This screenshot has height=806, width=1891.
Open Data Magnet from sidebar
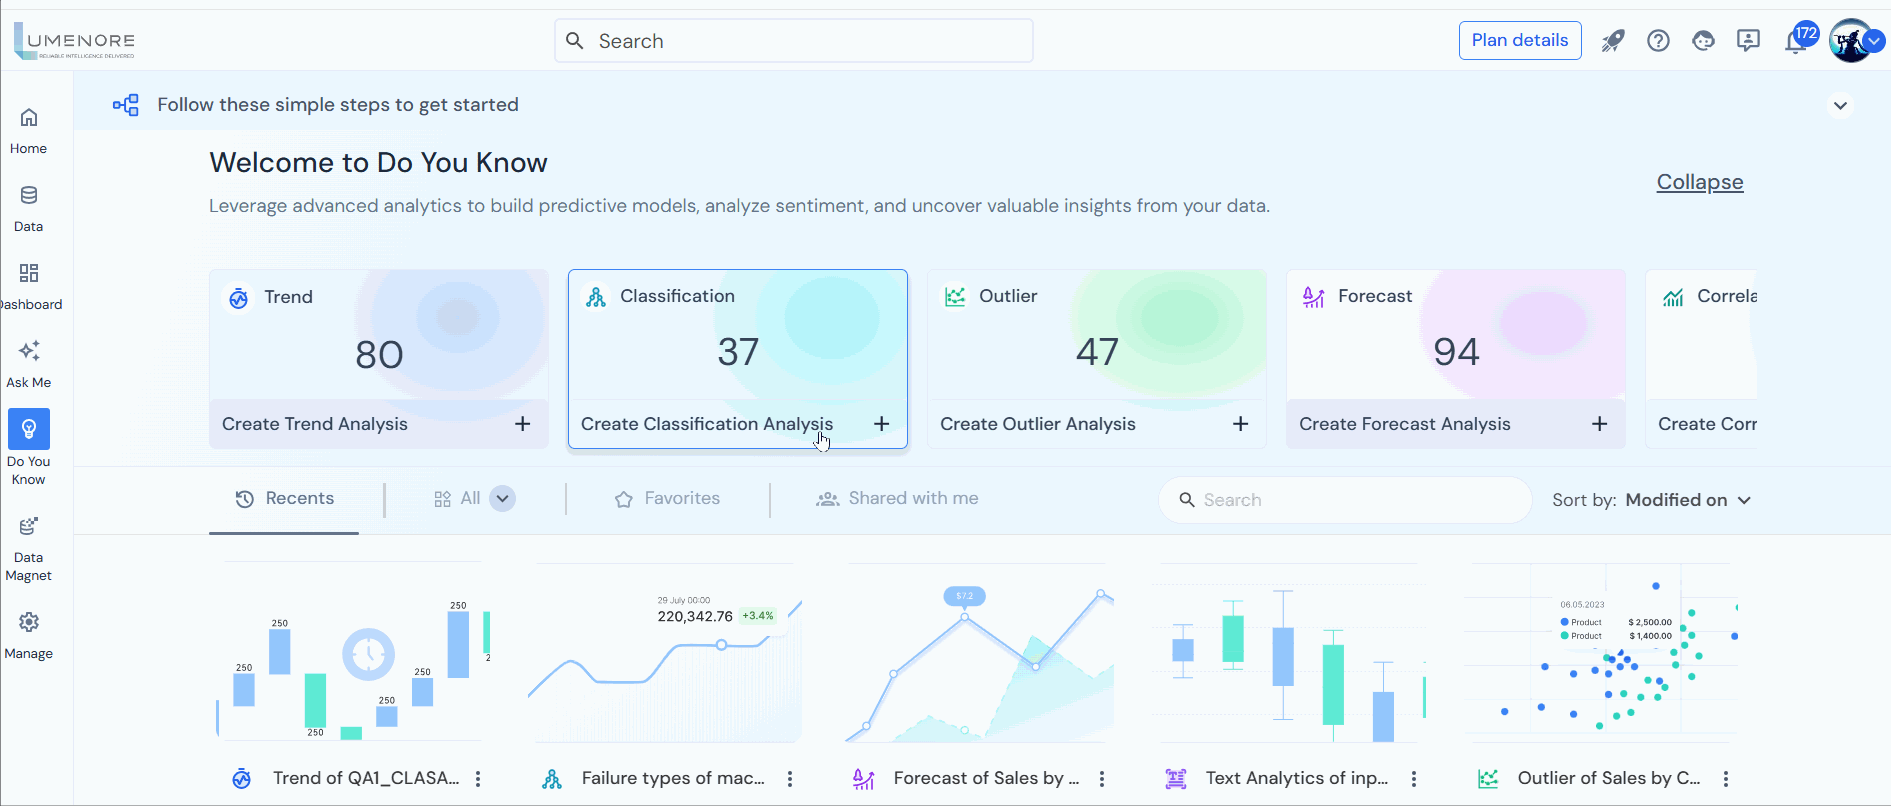[29, 548]
